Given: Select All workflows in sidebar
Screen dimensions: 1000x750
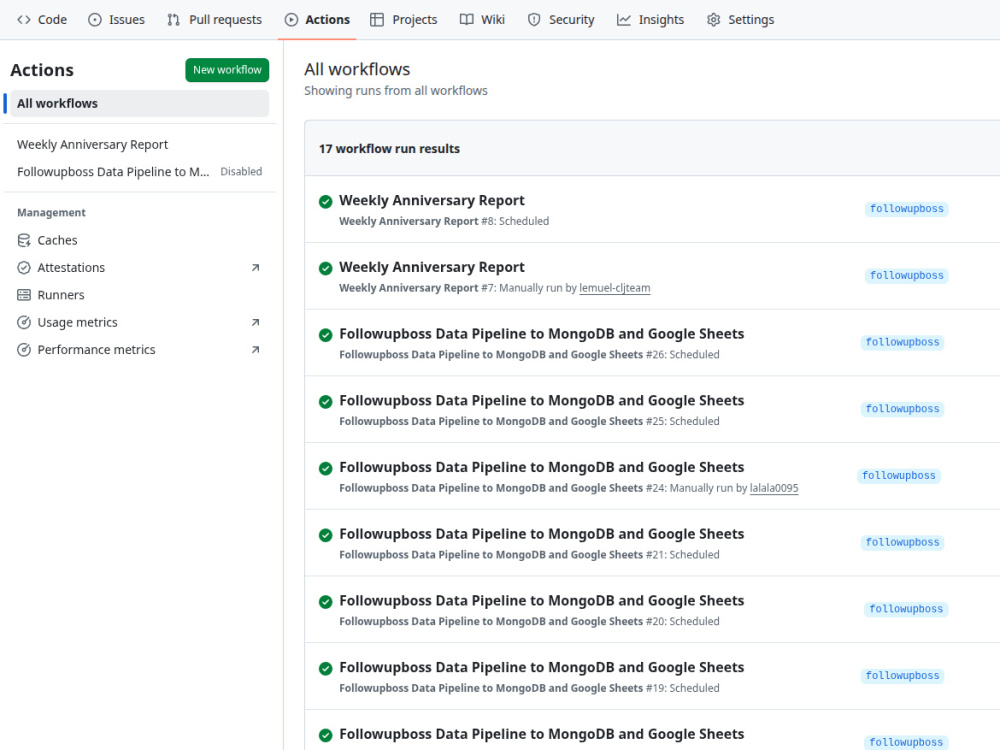Looking at the screenshot, I should click(139, 103).
